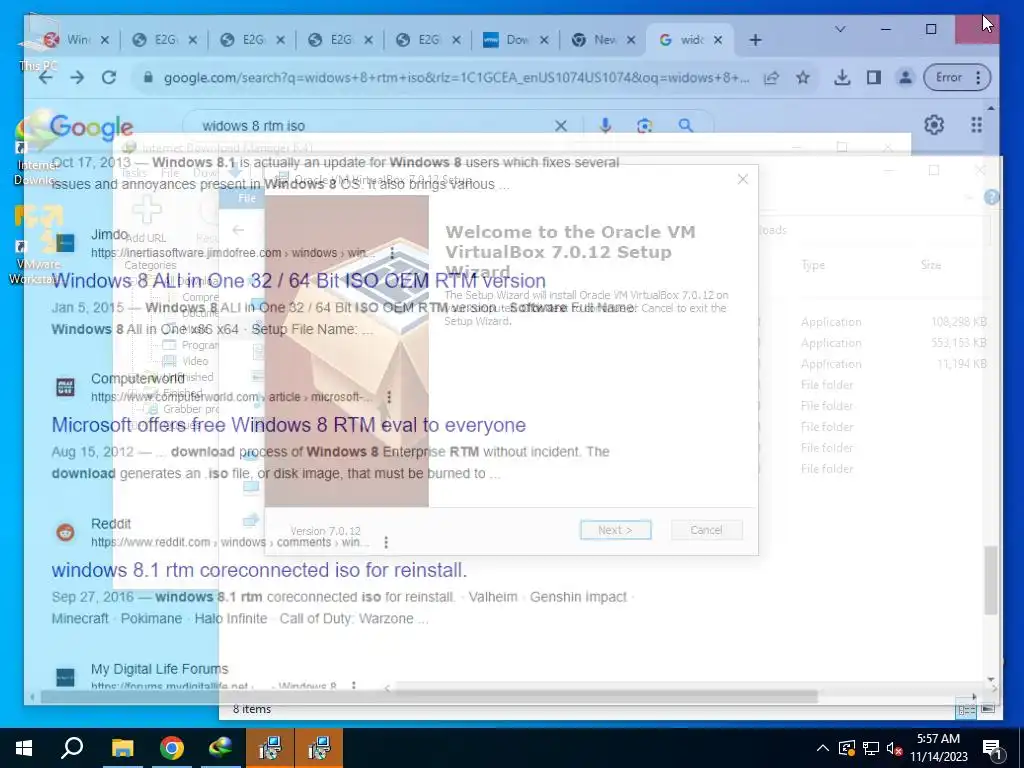
Task: Click the padlock site info icon
Action: (148, 78)
